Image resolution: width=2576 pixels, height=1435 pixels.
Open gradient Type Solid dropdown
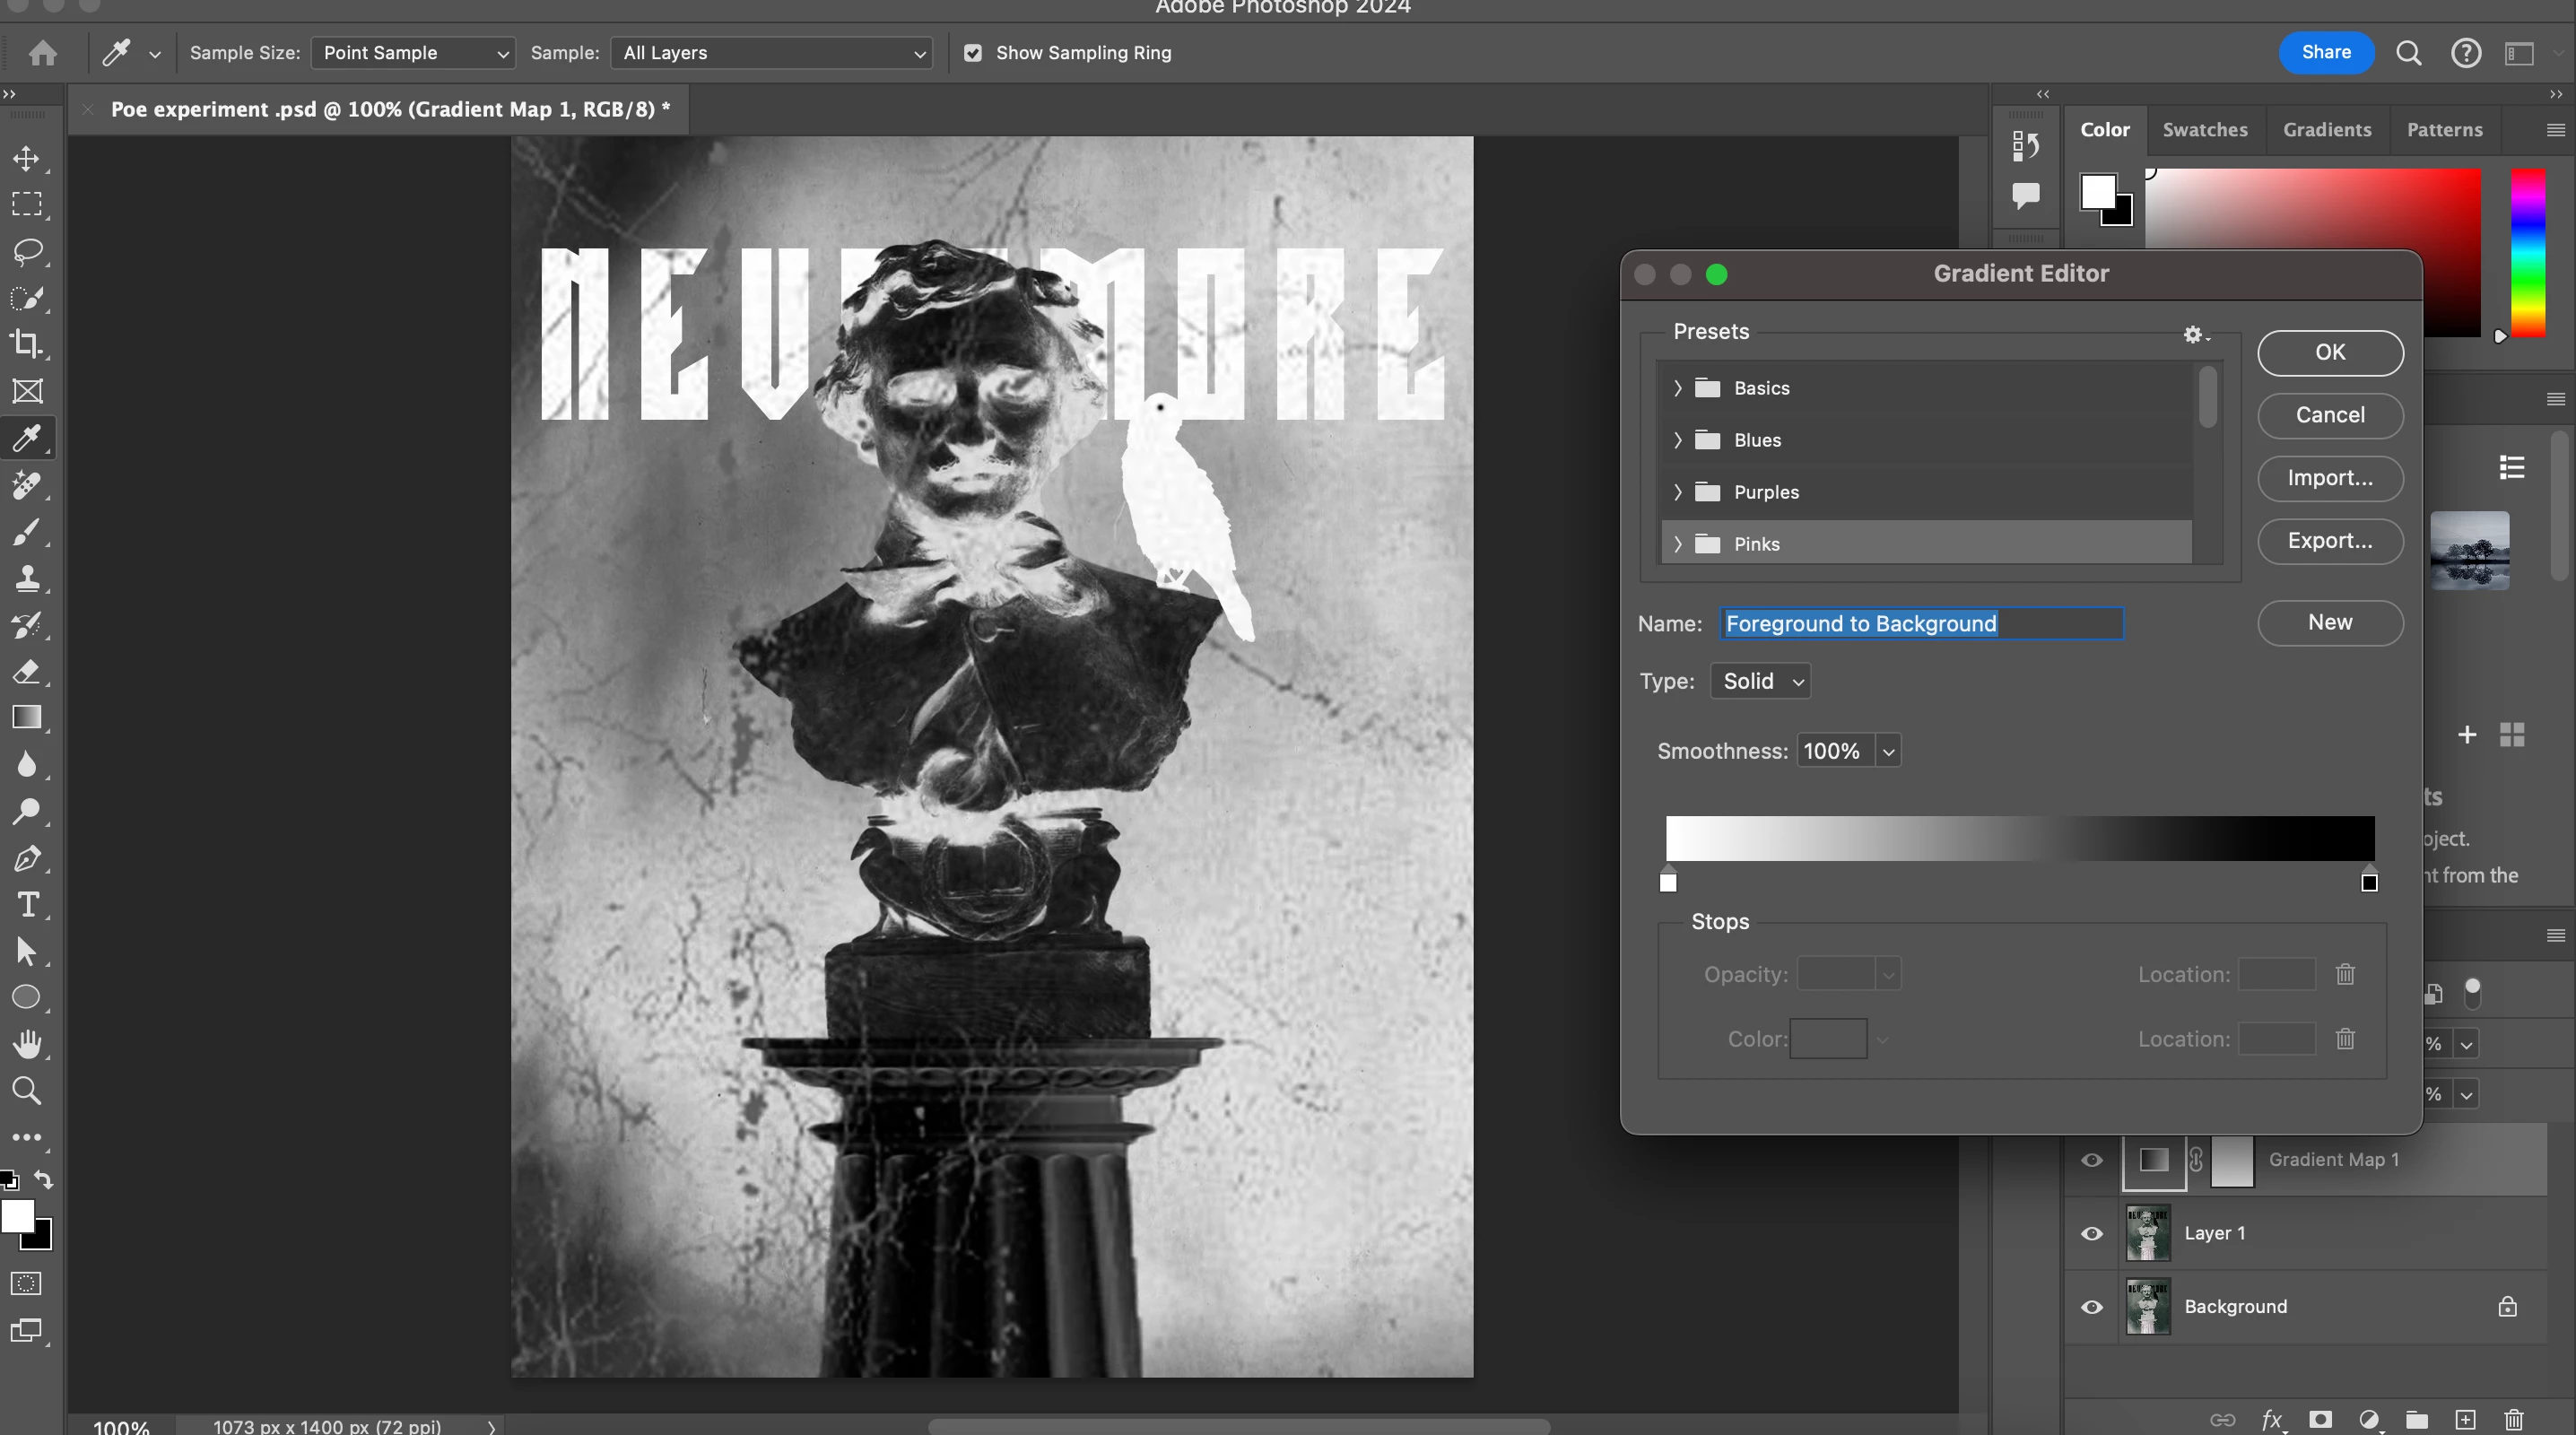pyautogui.click(x=1761, y=681)
